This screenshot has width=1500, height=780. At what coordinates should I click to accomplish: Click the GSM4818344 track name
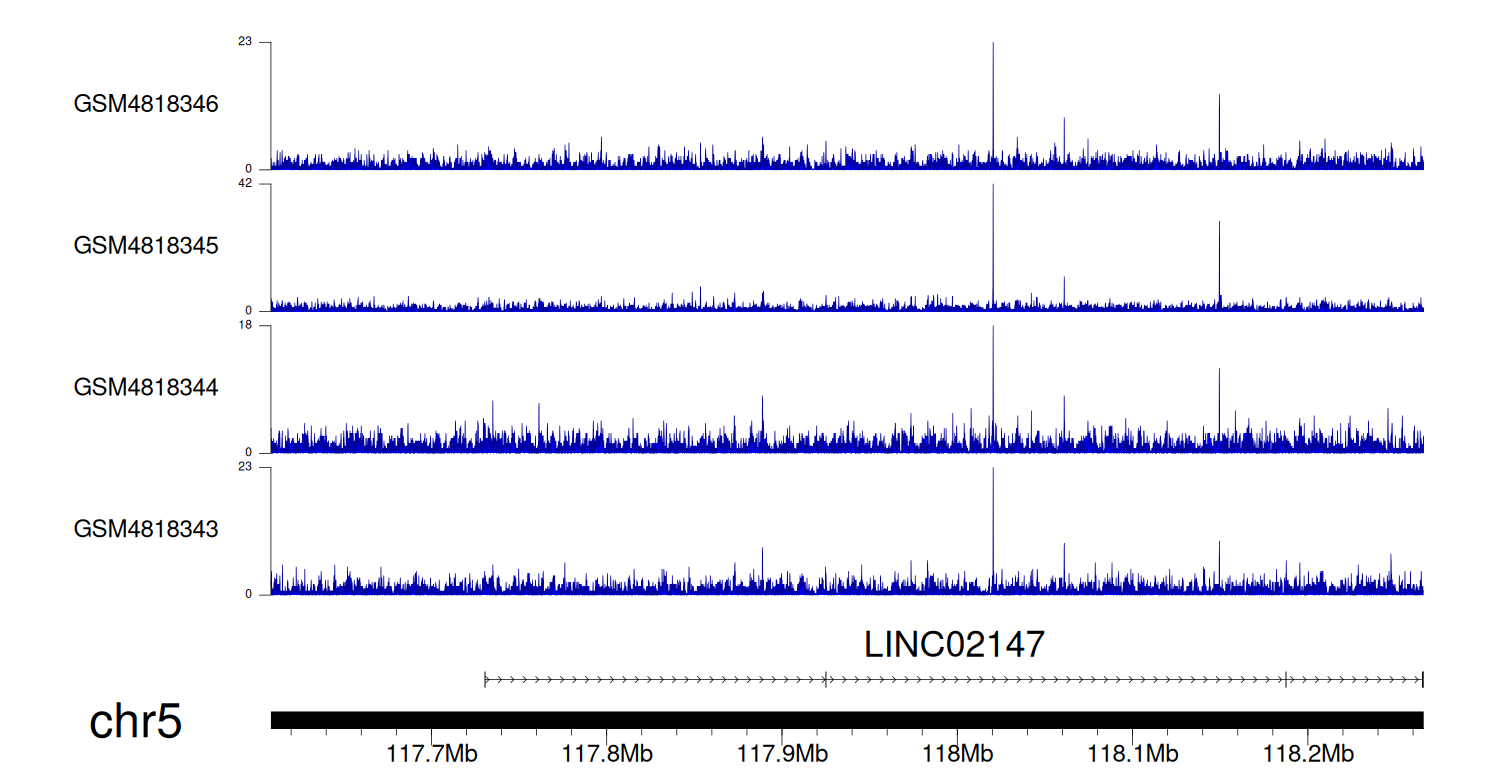pos(146,387)
